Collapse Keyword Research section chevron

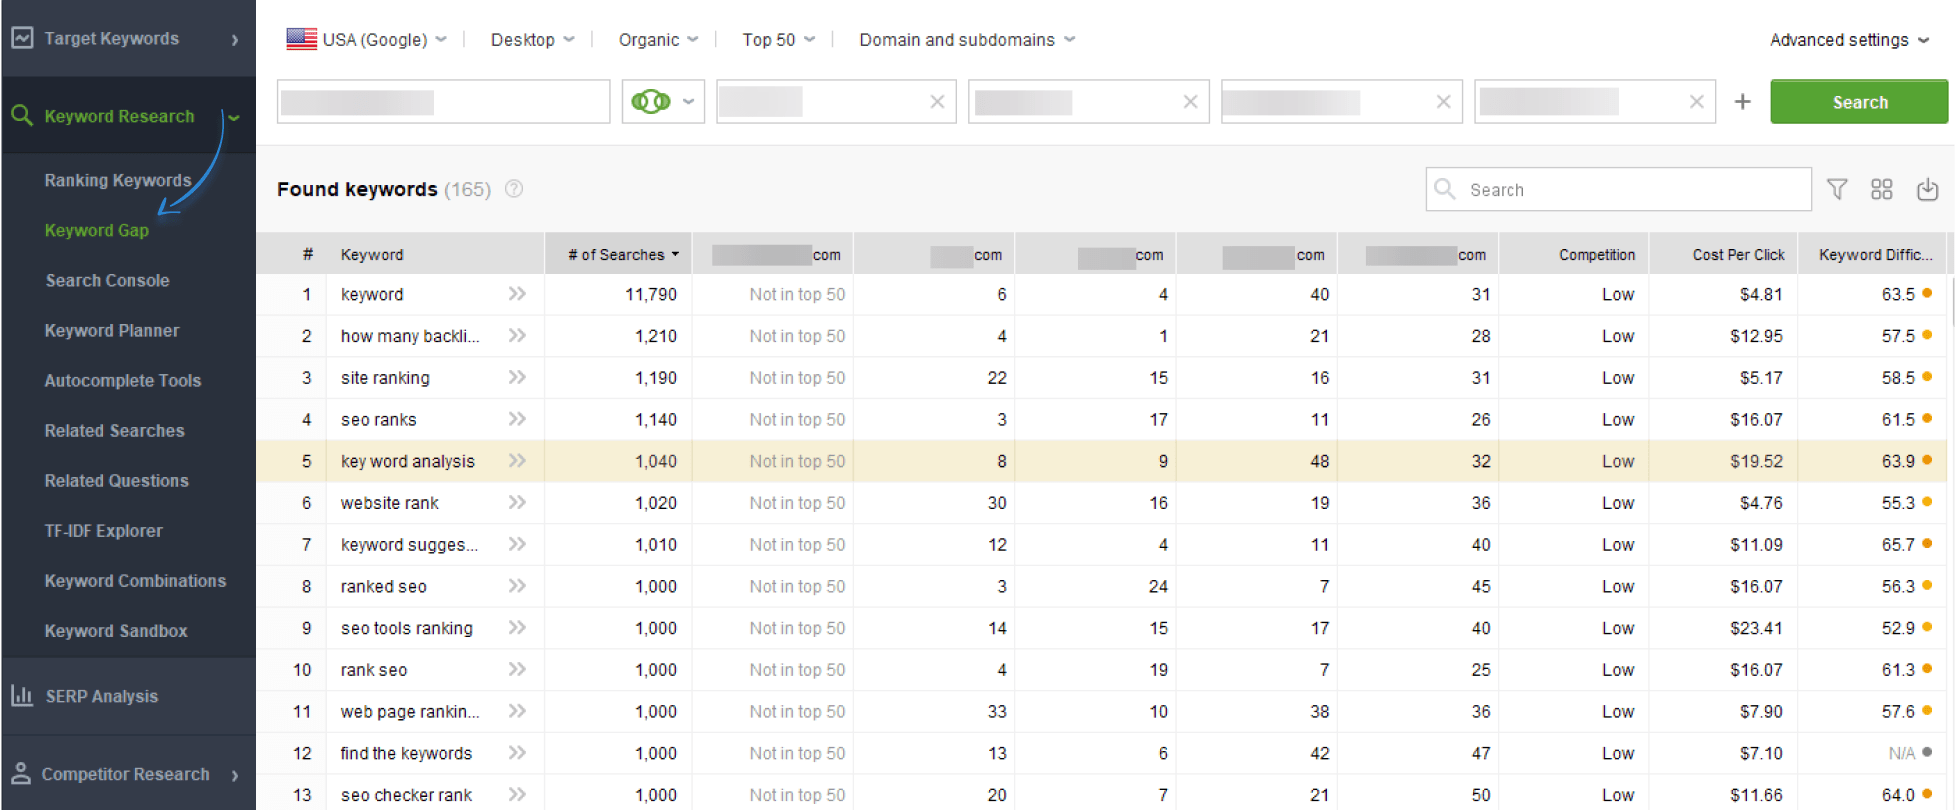point(234,117)
